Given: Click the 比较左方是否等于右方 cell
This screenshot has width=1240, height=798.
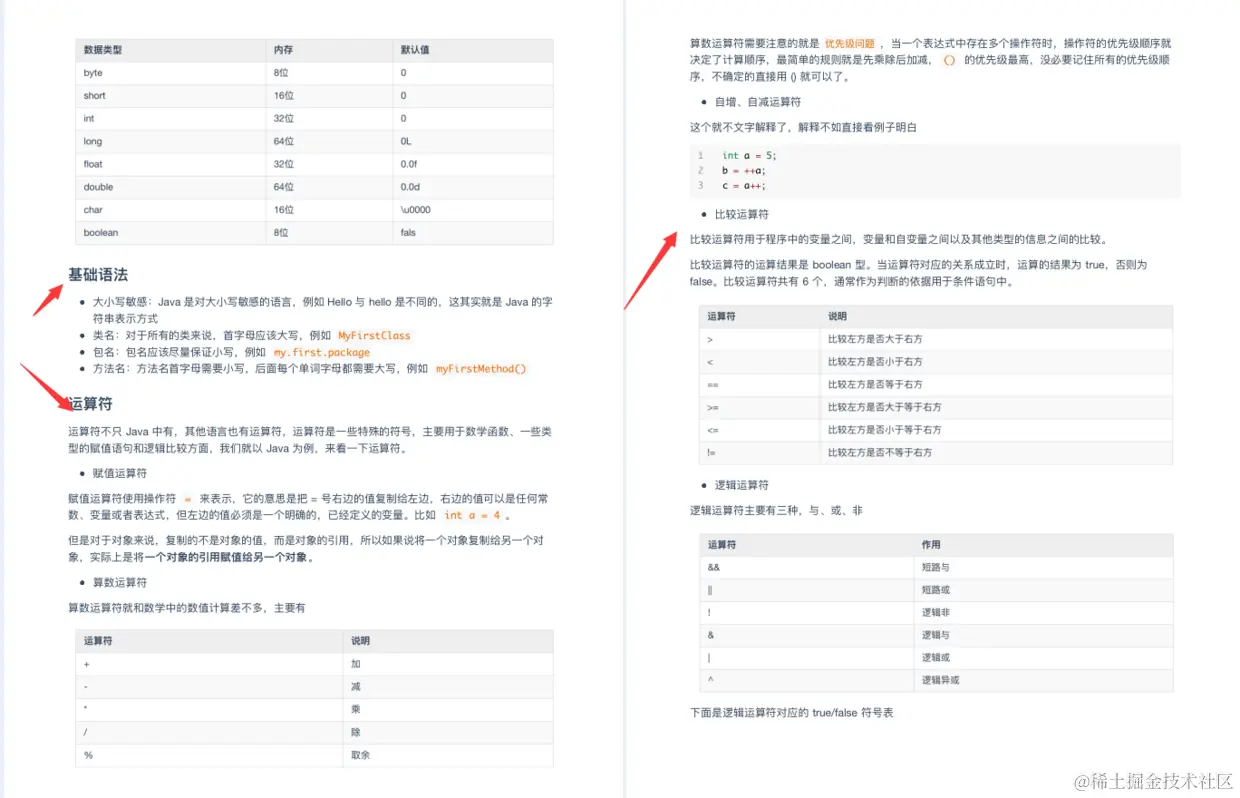Looking at the screenshot, I should point(996,384).
